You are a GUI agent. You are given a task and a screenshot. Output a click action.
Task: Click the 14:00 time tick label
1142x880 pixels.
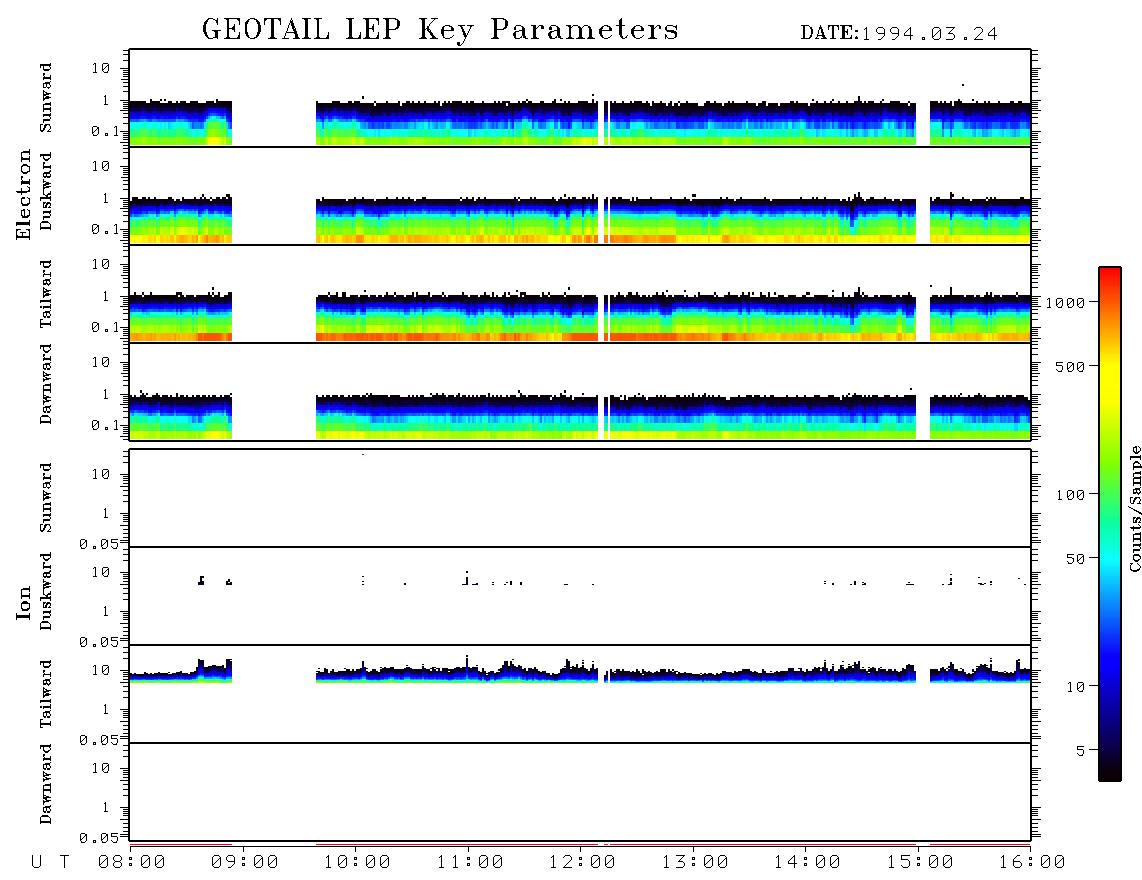click(807, 863)
